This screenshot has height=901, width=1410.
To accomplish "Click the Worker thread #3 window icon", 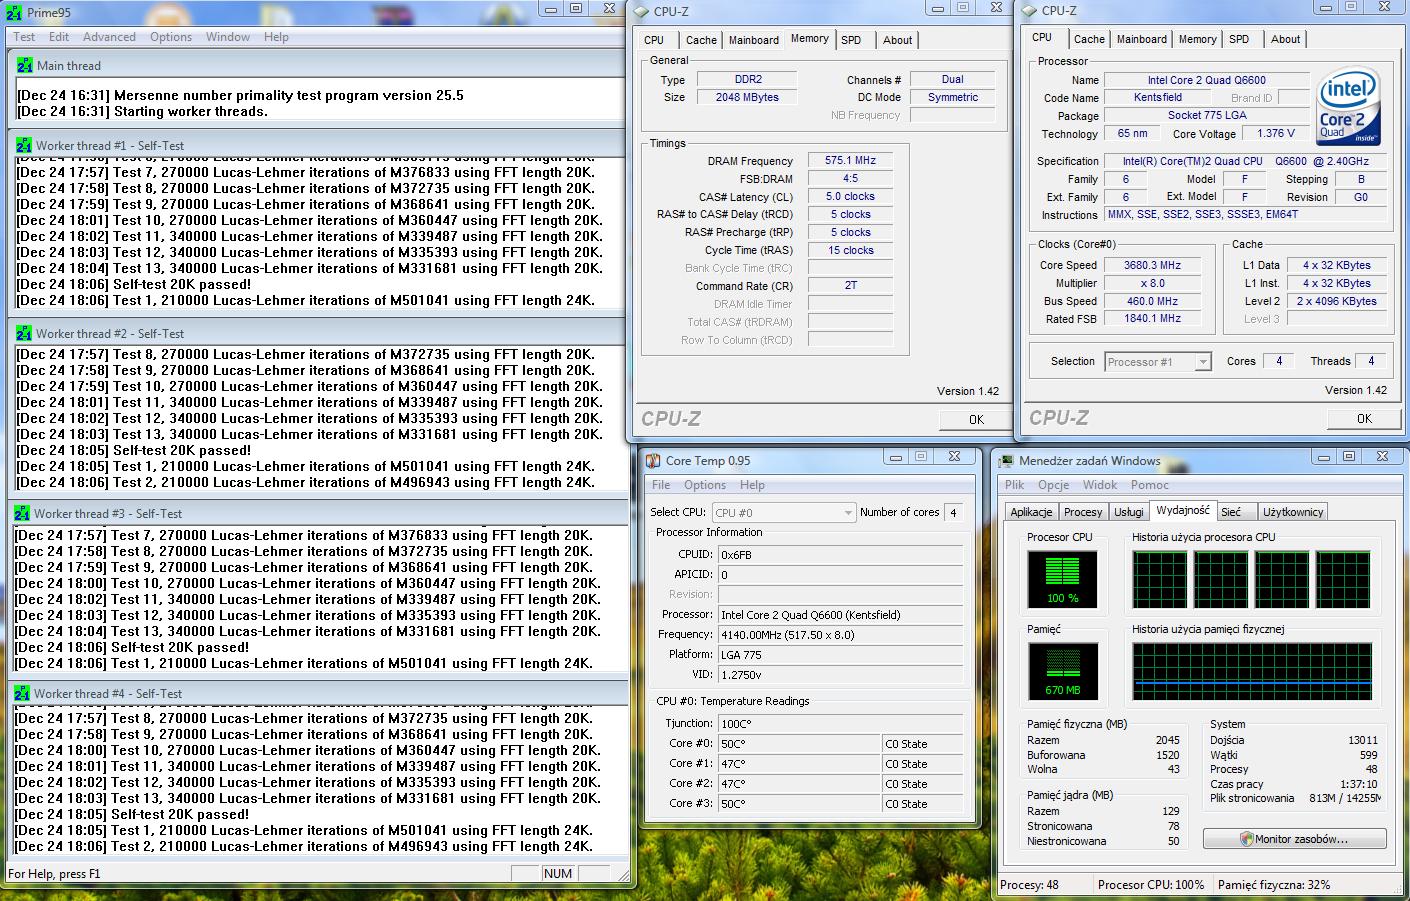I will [x=21, y=513].
